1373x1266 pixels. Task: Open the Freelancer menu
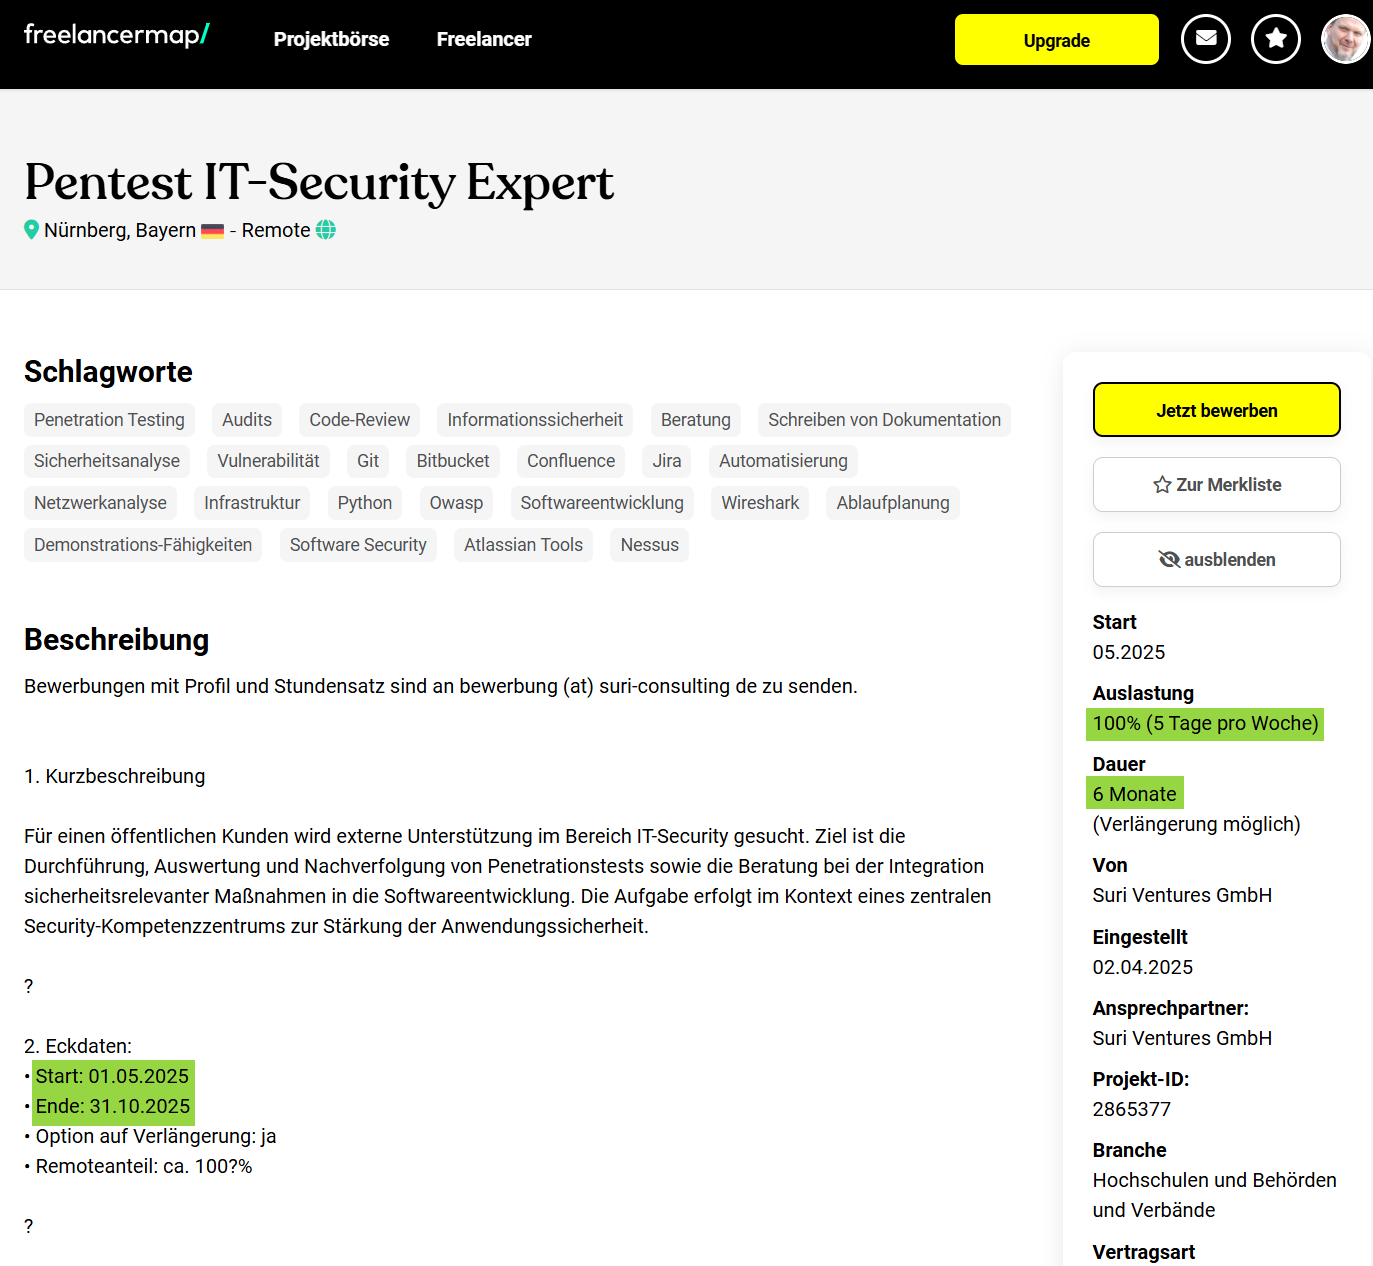click(484, 39)
